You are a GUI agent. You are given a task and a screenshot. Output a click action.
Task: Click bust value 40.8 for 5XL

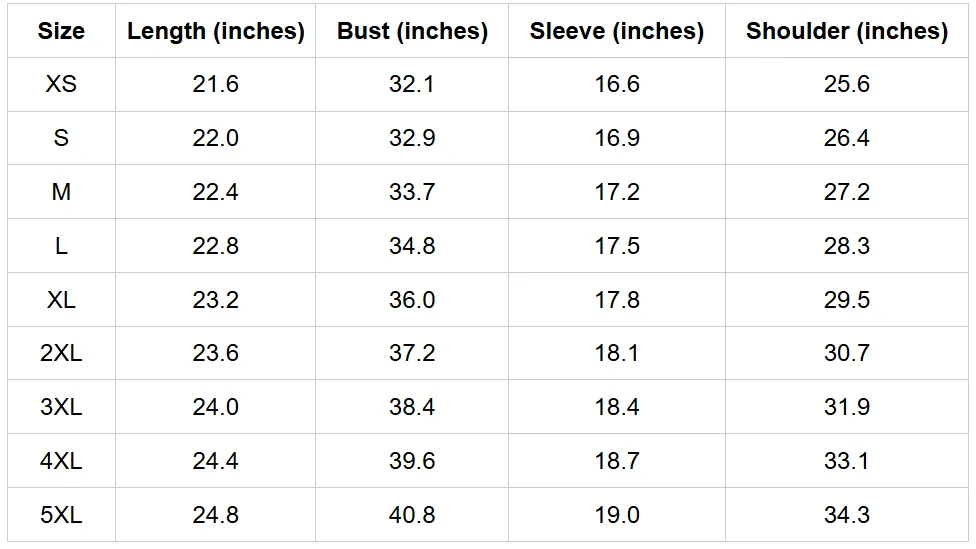[x=412, y=515]
